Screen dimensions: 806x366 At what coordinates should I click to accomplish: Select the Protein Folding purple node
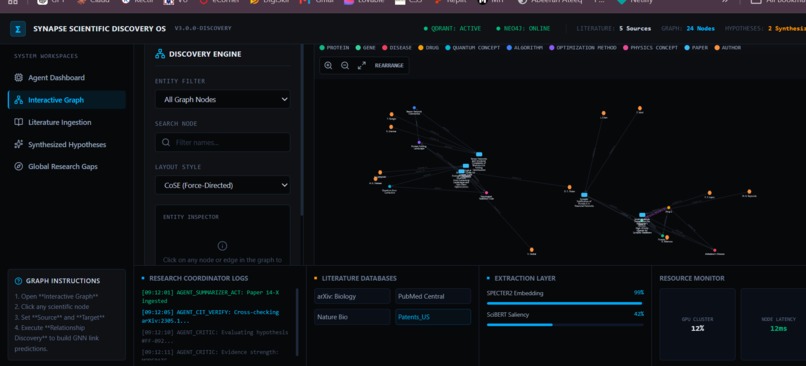419,142
